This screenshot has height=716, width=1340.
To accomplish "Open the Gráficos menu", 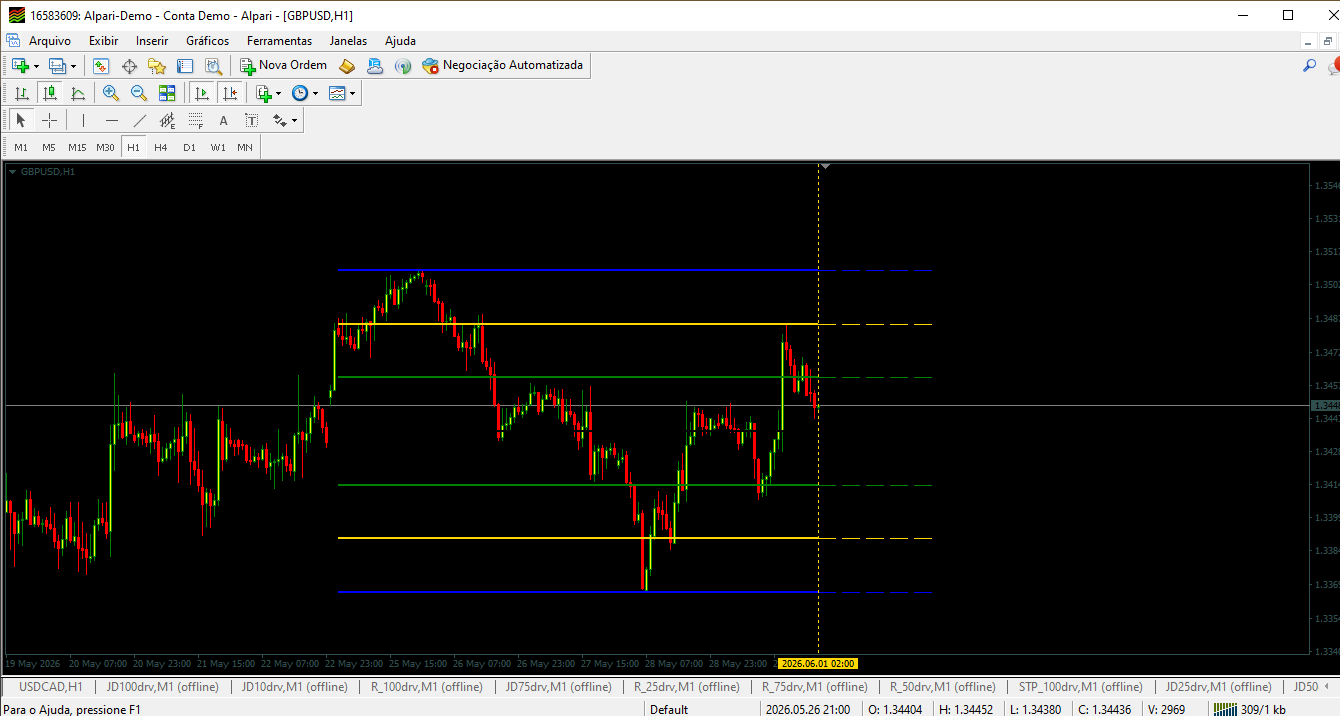I will 208,41.
